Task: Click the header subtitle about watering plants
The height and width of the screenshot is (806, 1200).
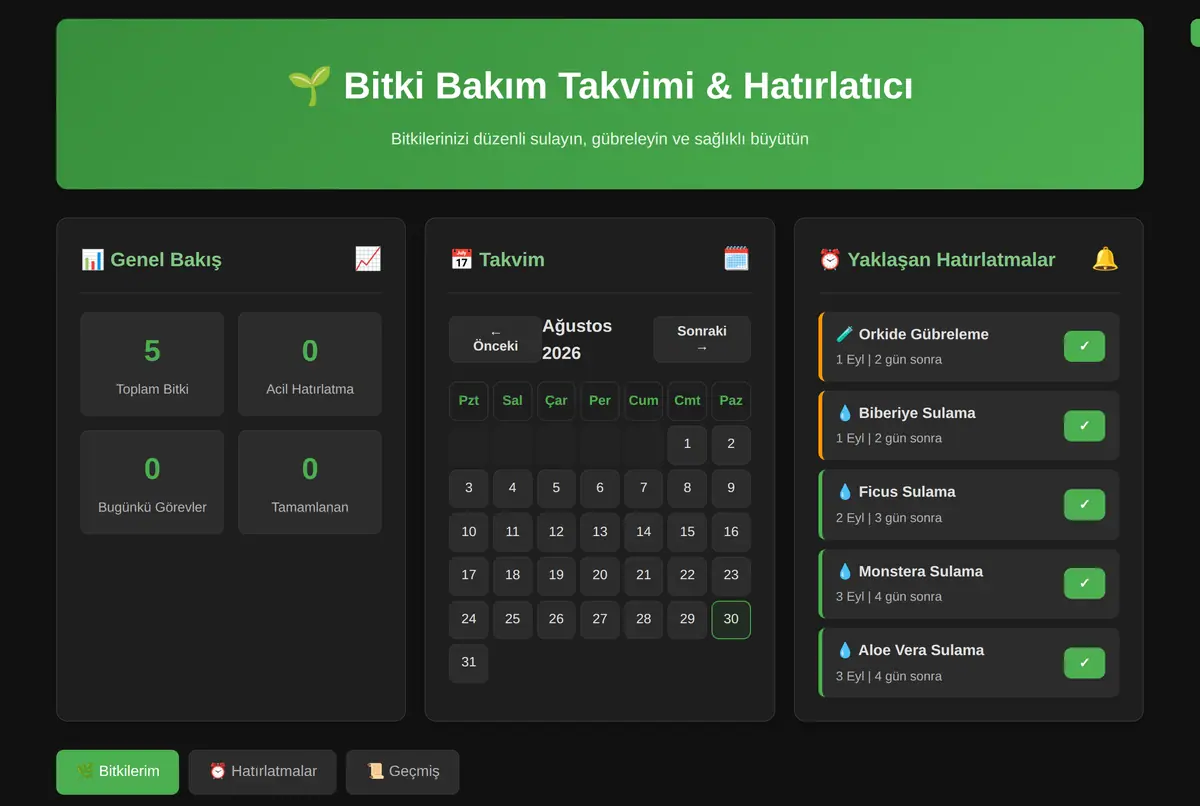Action: (600, 139)
